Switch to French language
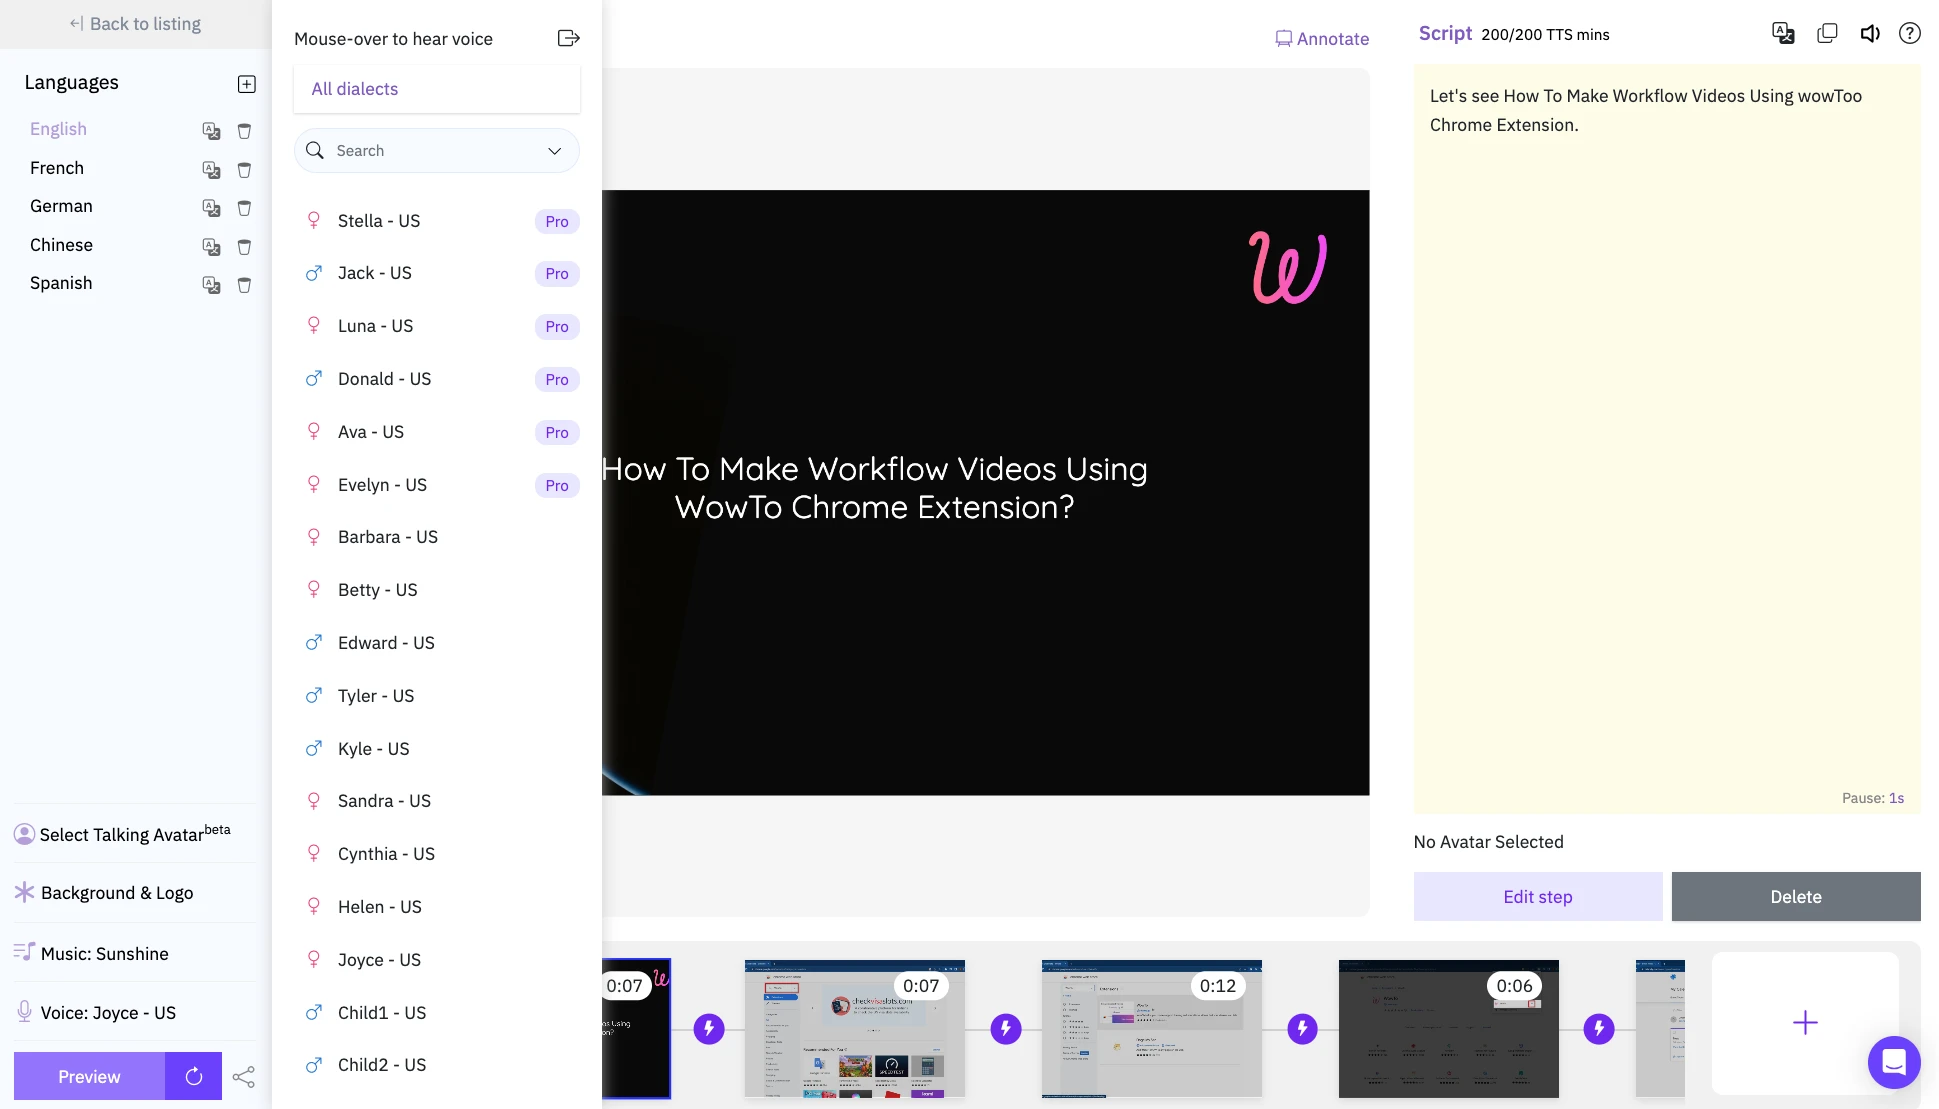Viewport: 1939px width, 1109px height. coord(57,168)
